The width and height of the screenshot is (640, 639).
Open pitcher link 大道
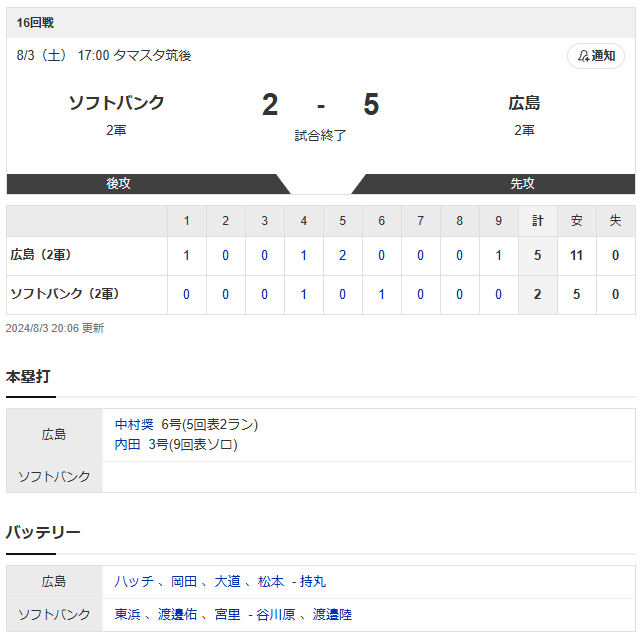pos(227,581)
